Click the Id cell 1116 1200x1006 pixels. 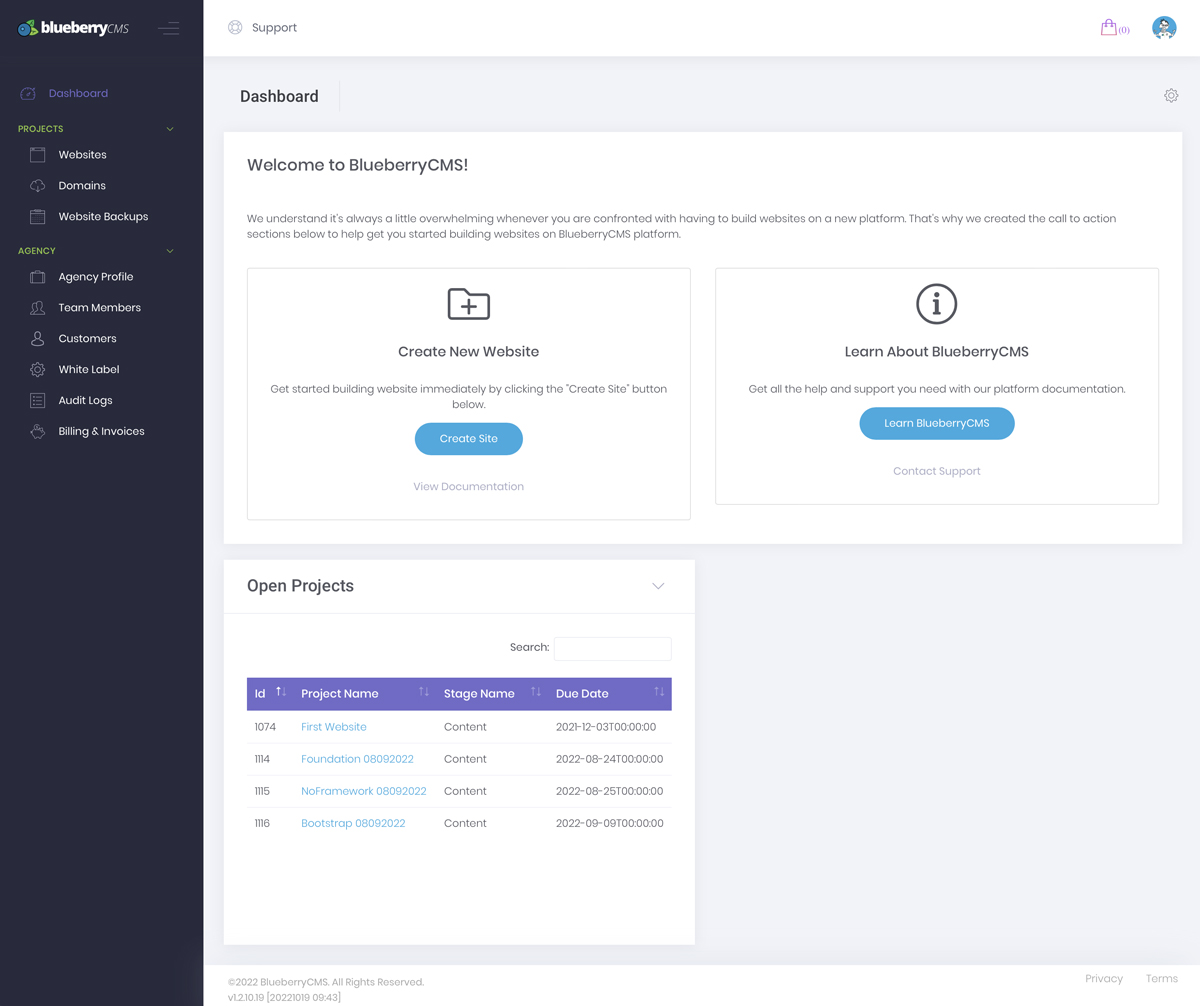(x=263, y=823)
